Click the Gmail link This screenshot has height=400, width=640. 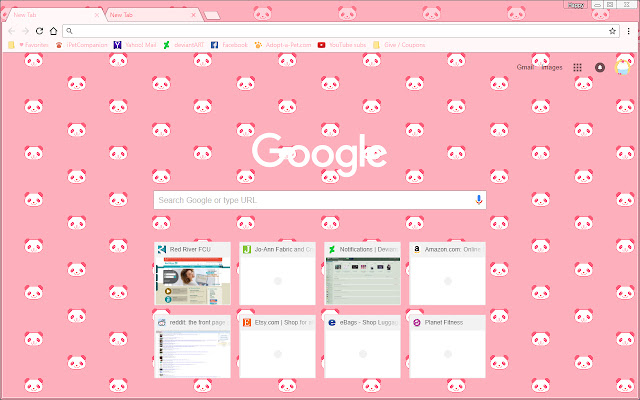click(525, 67)
